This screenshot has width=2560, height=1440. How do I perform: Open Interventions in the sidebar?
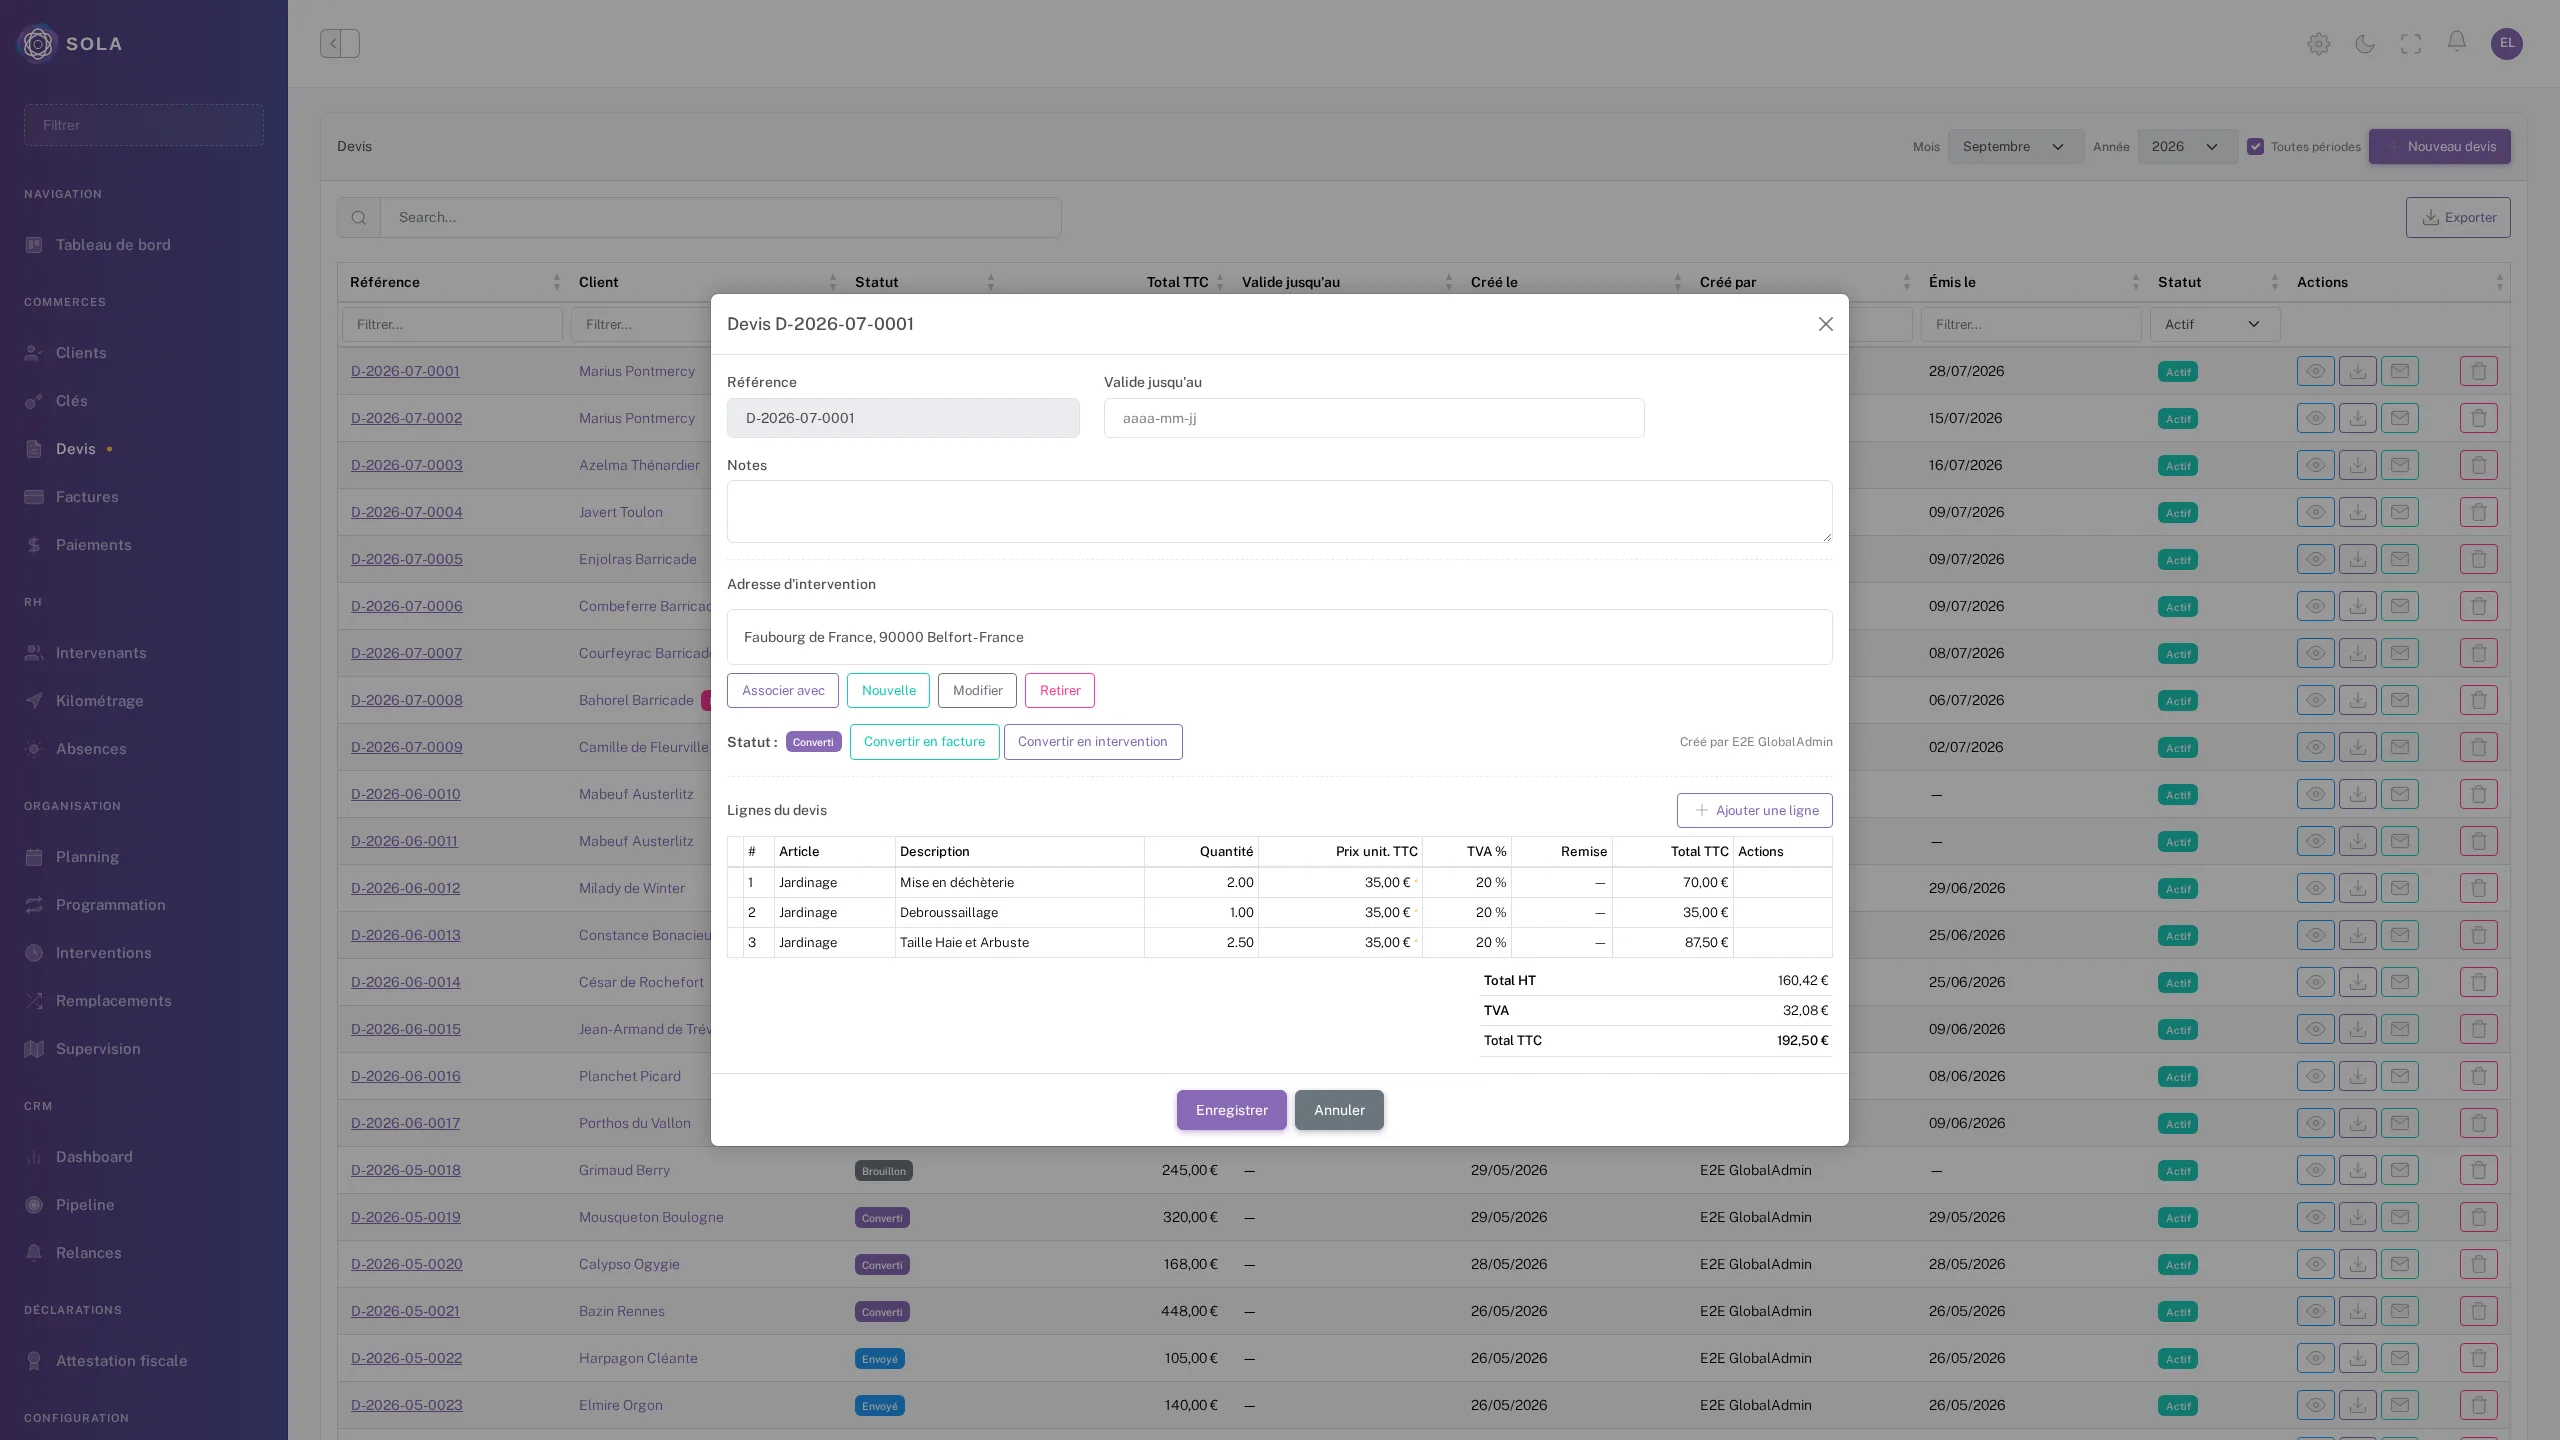coord(104,953)
